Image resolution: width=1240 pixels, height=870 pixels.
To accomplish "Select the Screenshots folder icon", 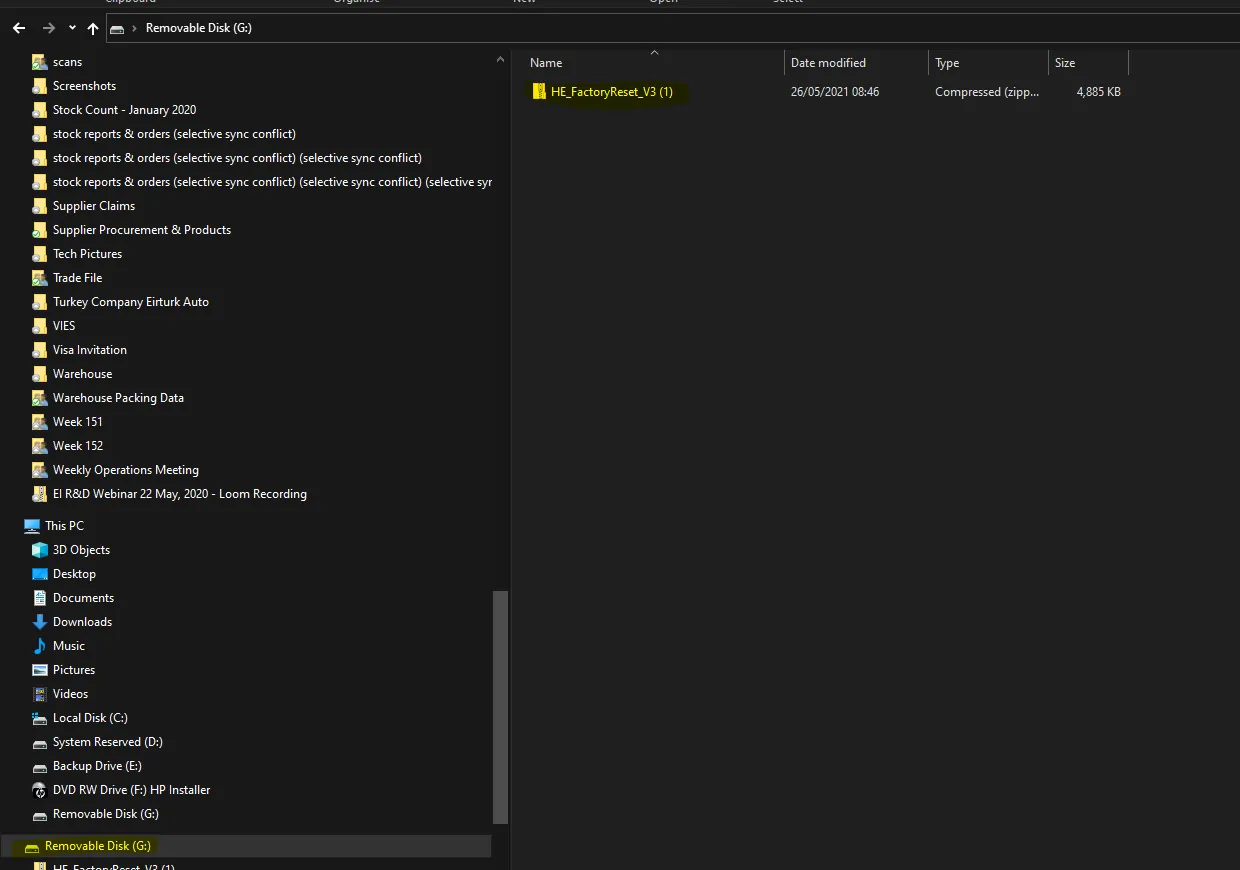I will coord(39,86).
